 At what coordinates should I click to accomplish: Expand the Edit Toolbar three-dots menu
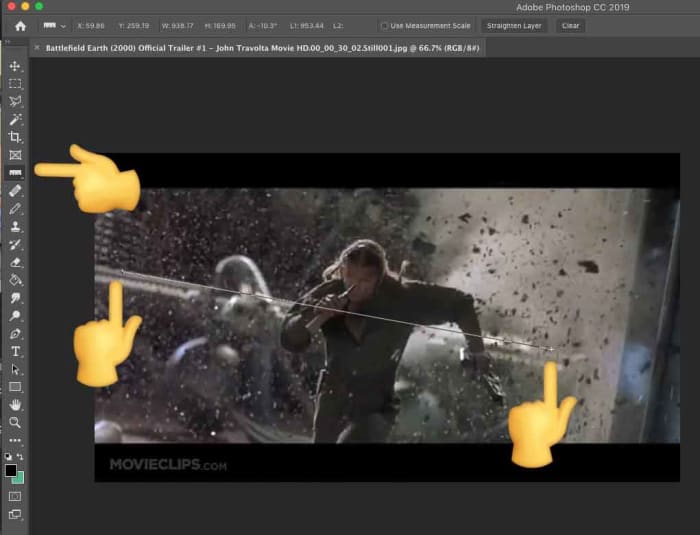click(x=15, y=440)
